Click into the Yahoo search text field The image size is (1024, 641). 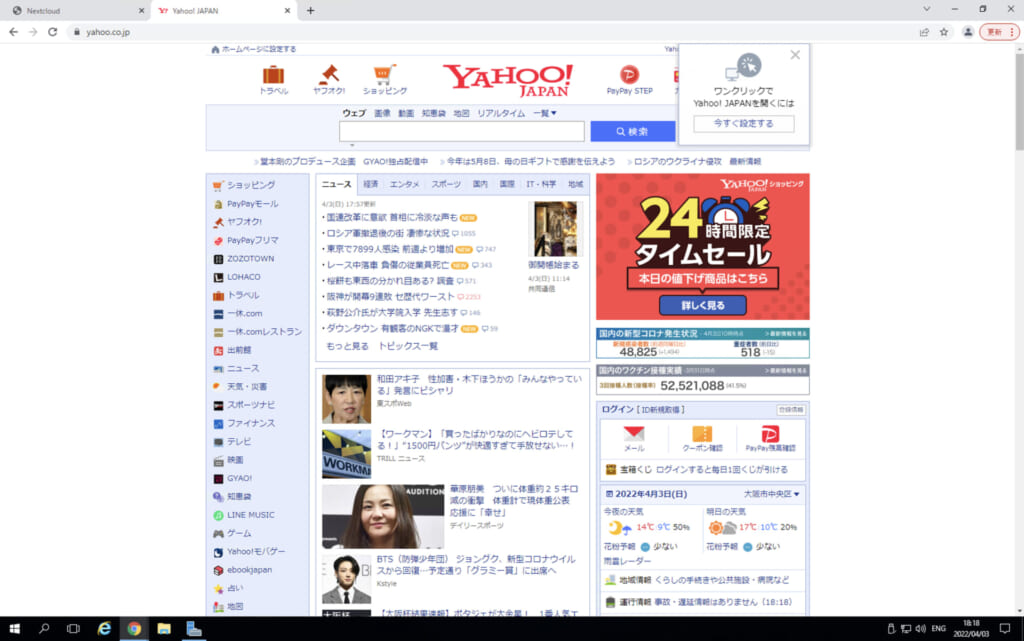pyautogui.click(x=461, y=132)
